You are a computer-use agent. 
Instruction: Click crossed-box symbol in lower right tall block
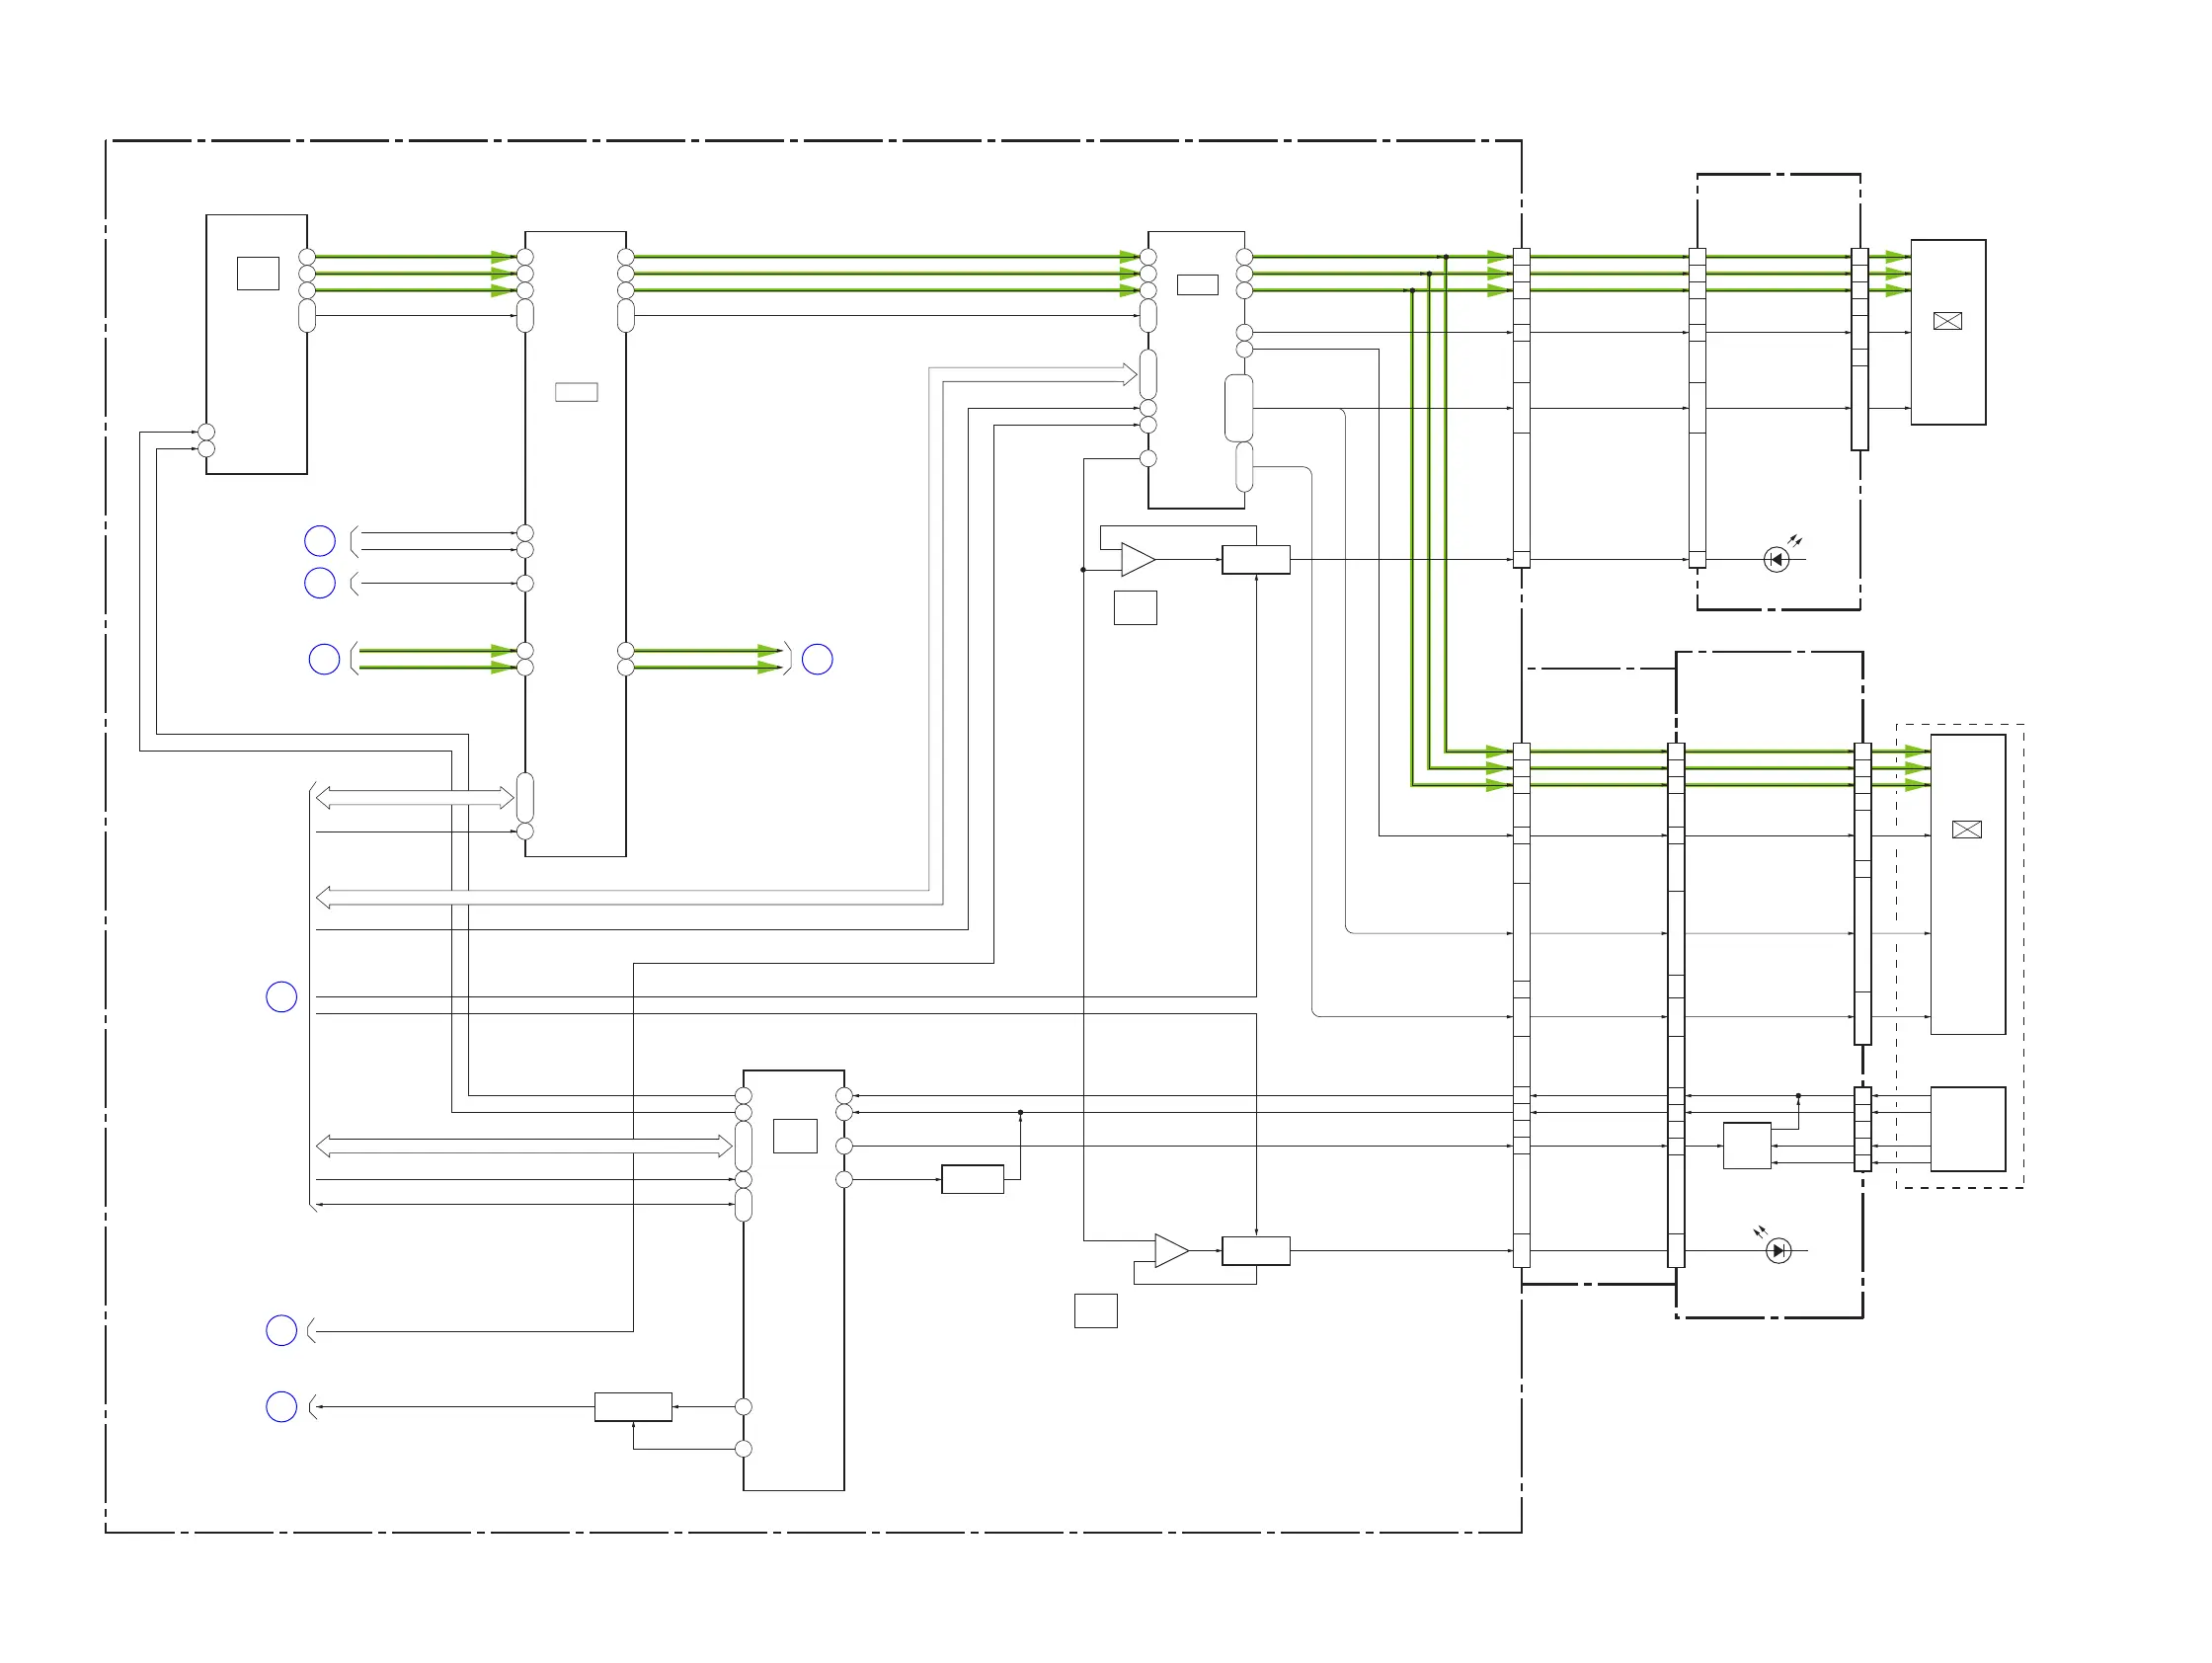point(1966,830)
